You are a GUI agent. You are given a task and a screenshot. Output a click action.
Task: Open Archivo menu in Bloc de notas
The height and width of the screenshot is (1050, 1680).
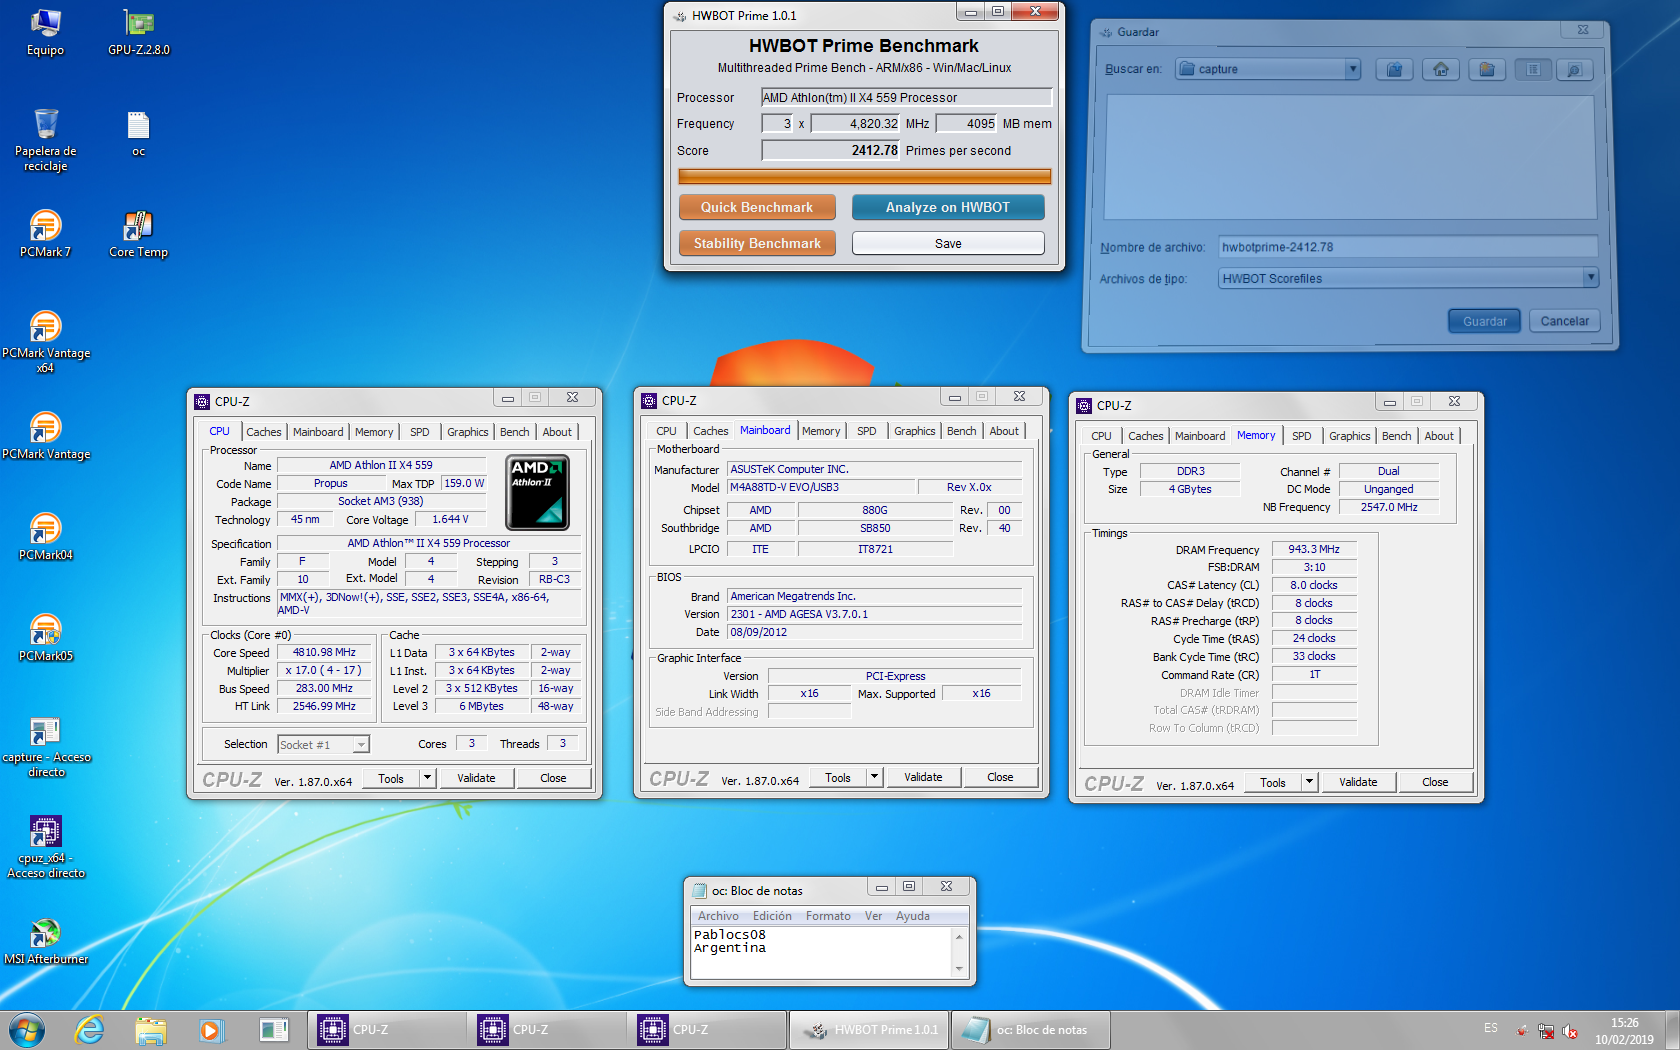718,916
